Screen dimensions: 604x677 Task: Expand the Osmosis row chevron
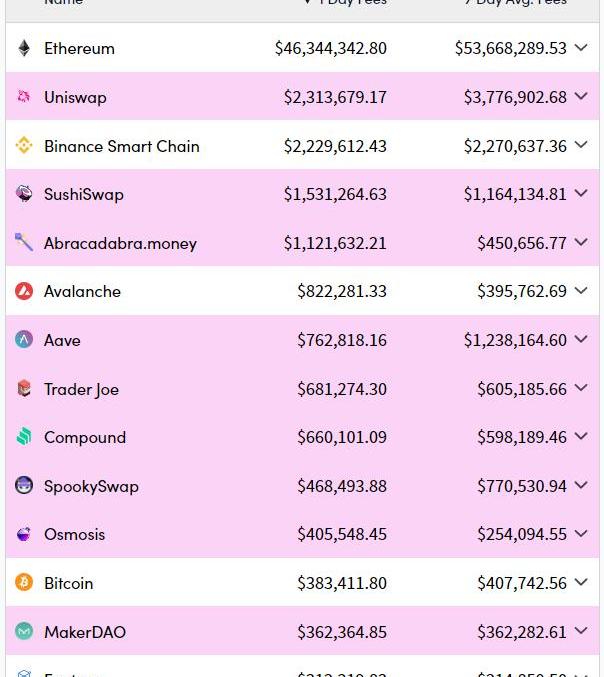[581, 534]
